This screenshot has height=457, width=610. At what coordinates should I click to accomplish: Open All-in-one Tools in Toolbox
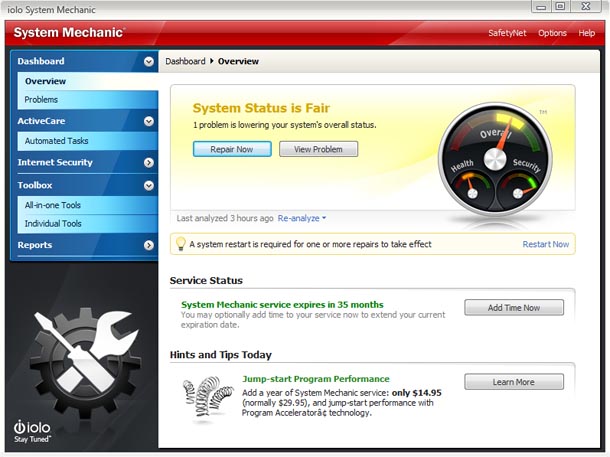point(88,205)
